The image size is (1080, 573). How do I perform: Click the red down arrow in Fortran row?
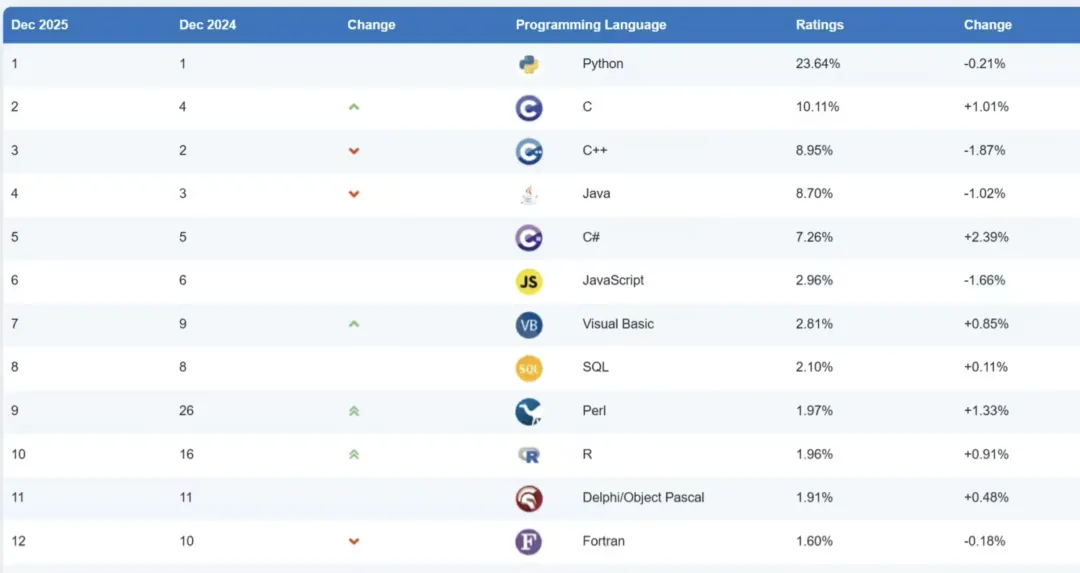354,542
